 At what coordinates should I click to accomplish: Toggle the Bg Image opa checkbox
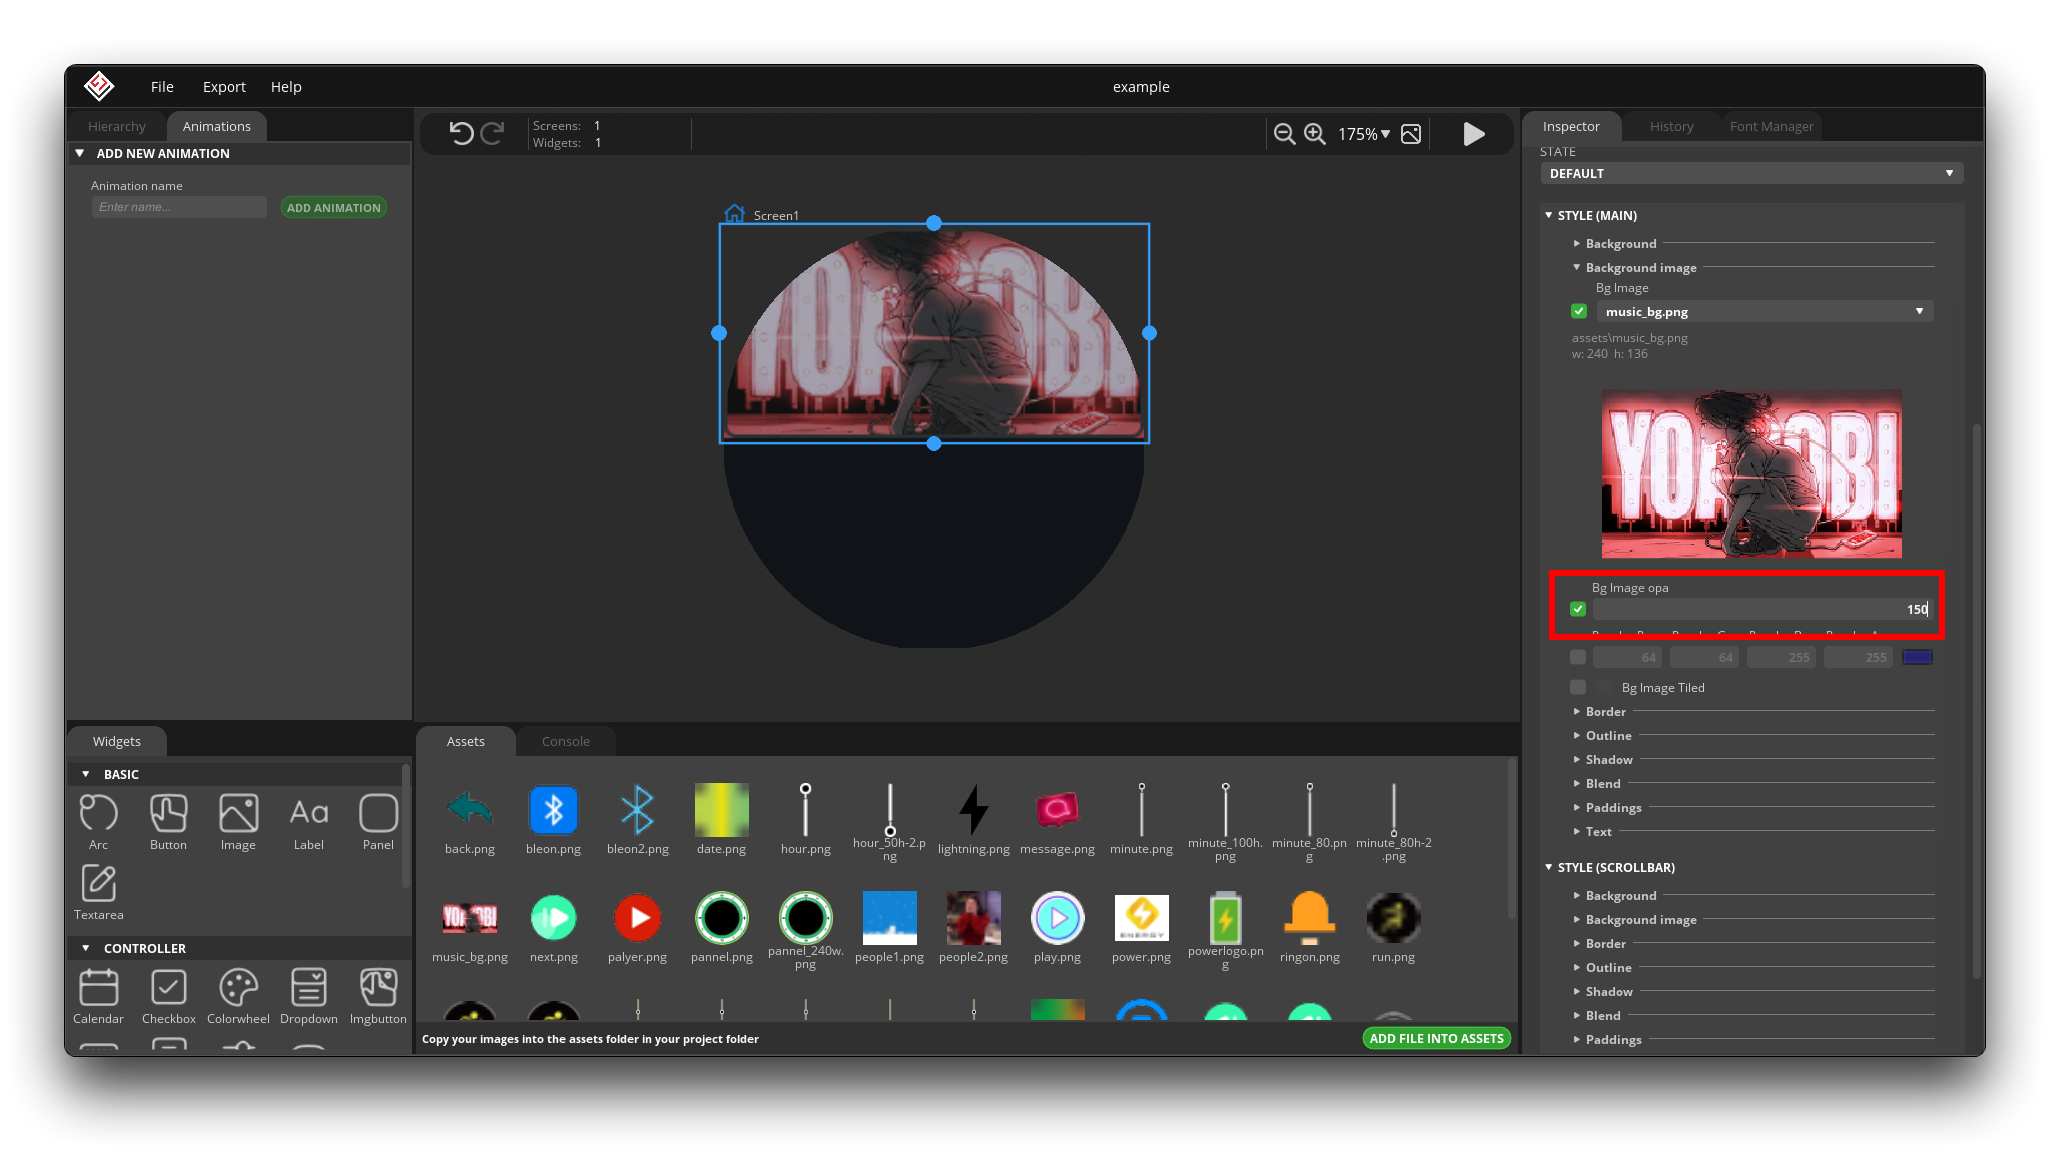(x=1578, y=609)
